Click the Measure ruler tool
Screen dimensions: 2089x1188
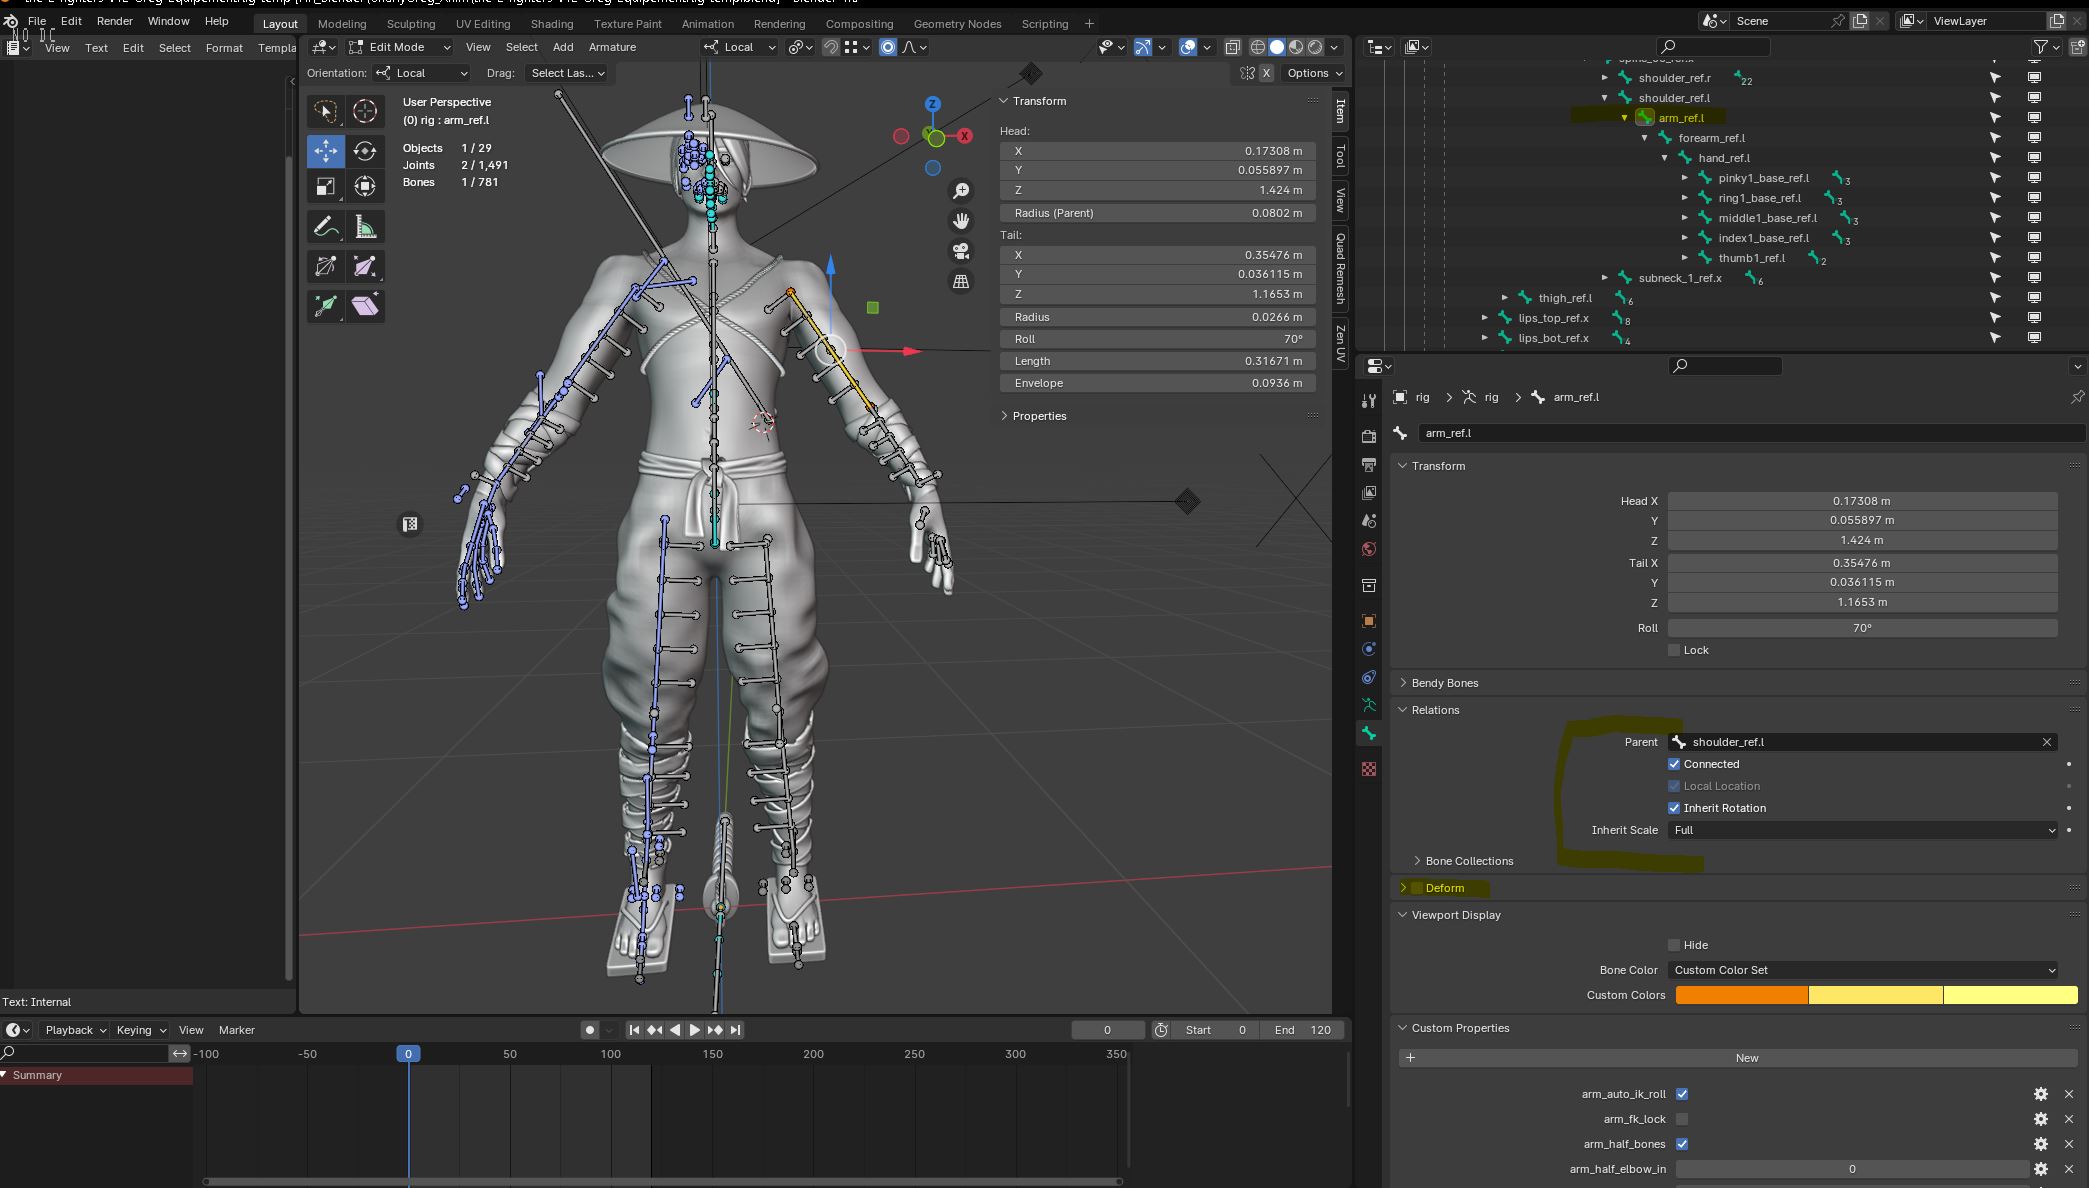[x=365, y=228]
